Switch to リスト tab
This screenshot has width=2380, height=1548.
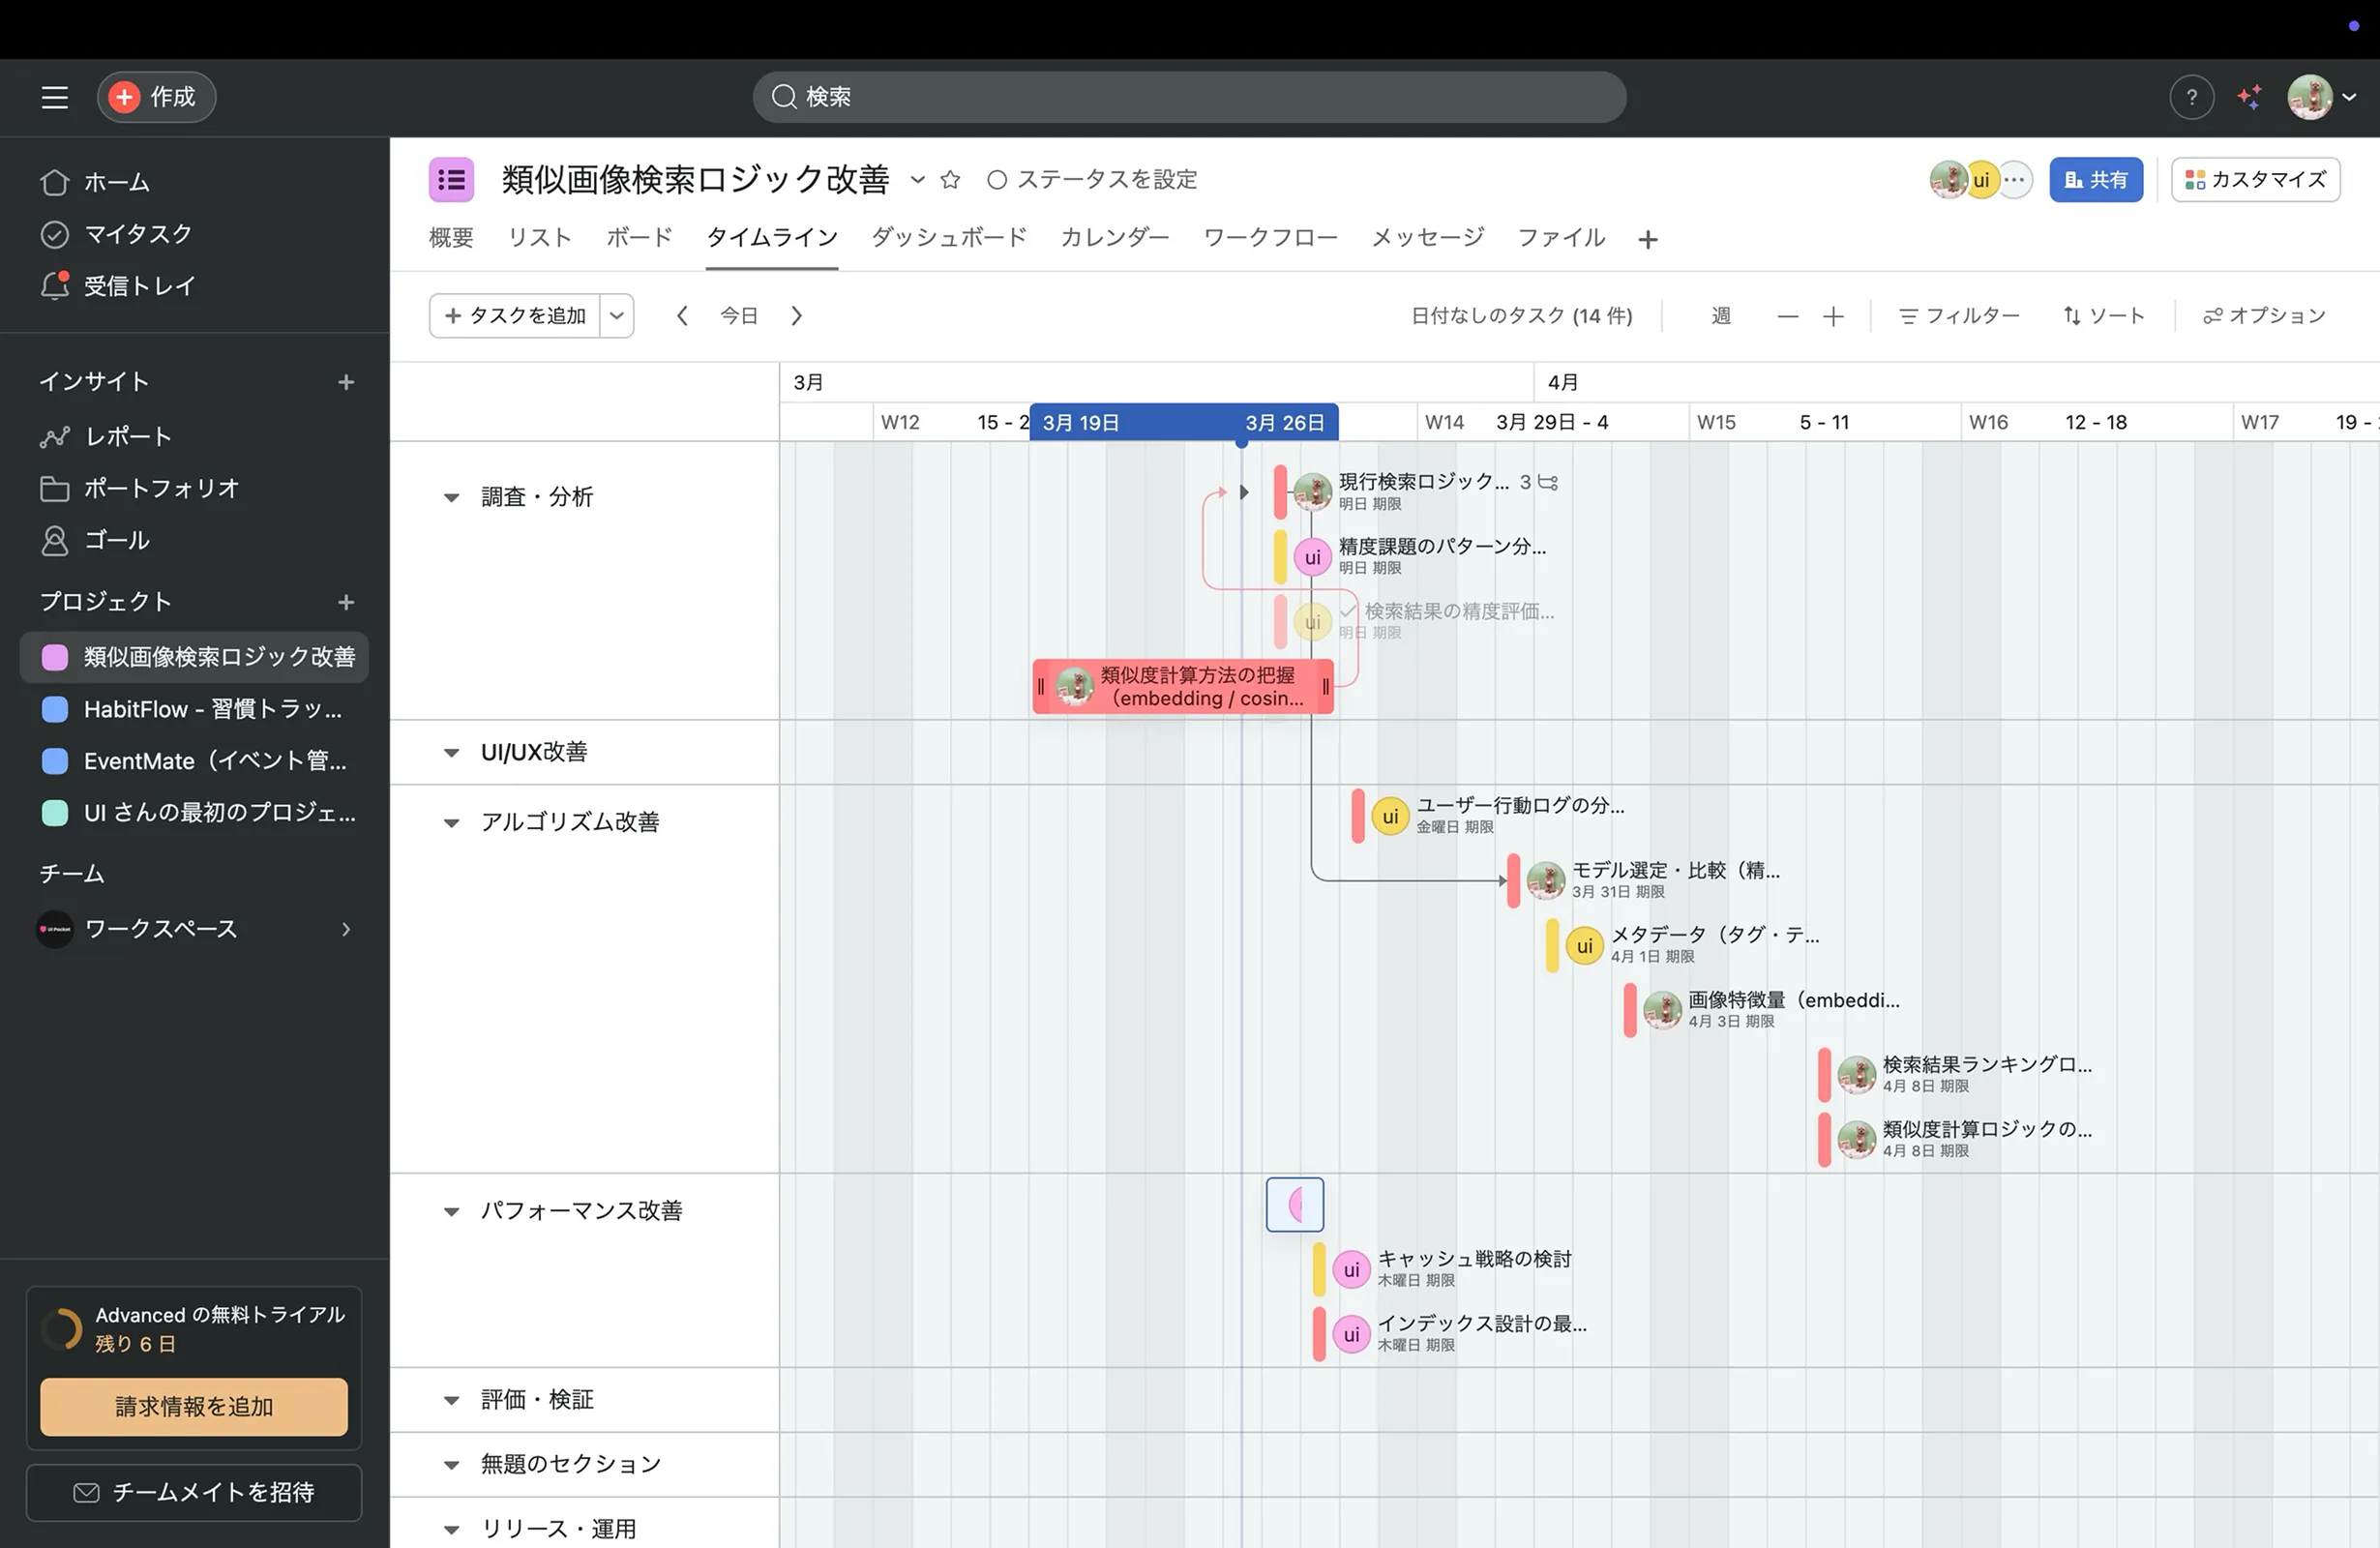click(539, 238)
